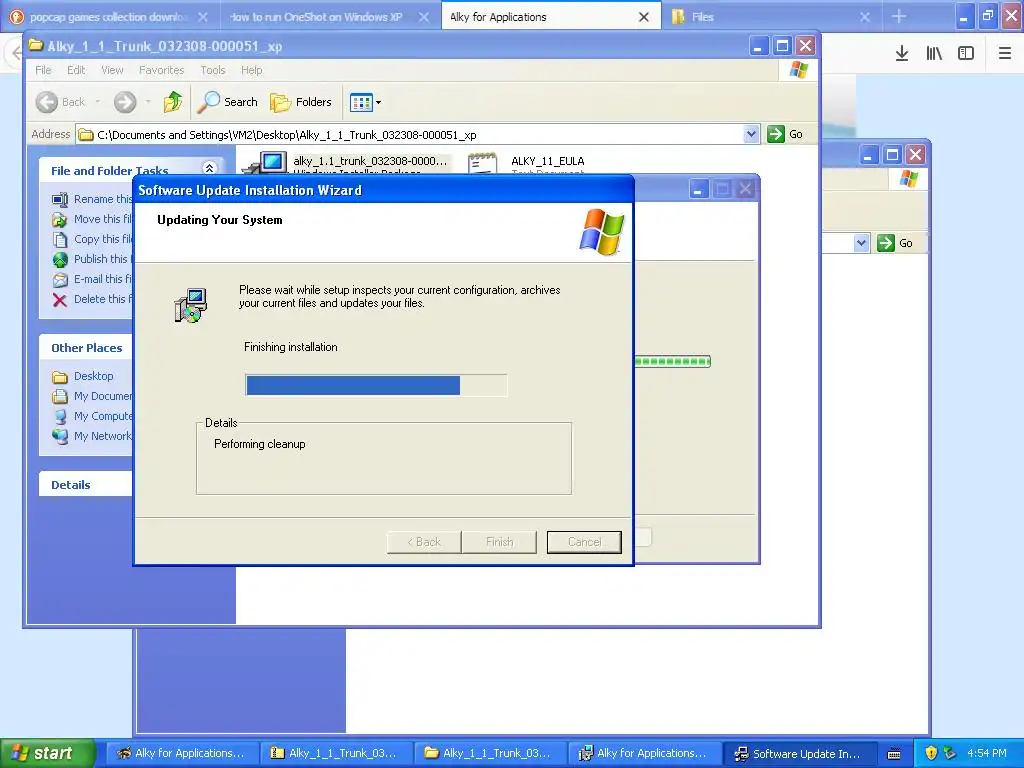This screenshot has height=768, width=1024.
Task: Click Move this file task
Action: tap(103, 219)
